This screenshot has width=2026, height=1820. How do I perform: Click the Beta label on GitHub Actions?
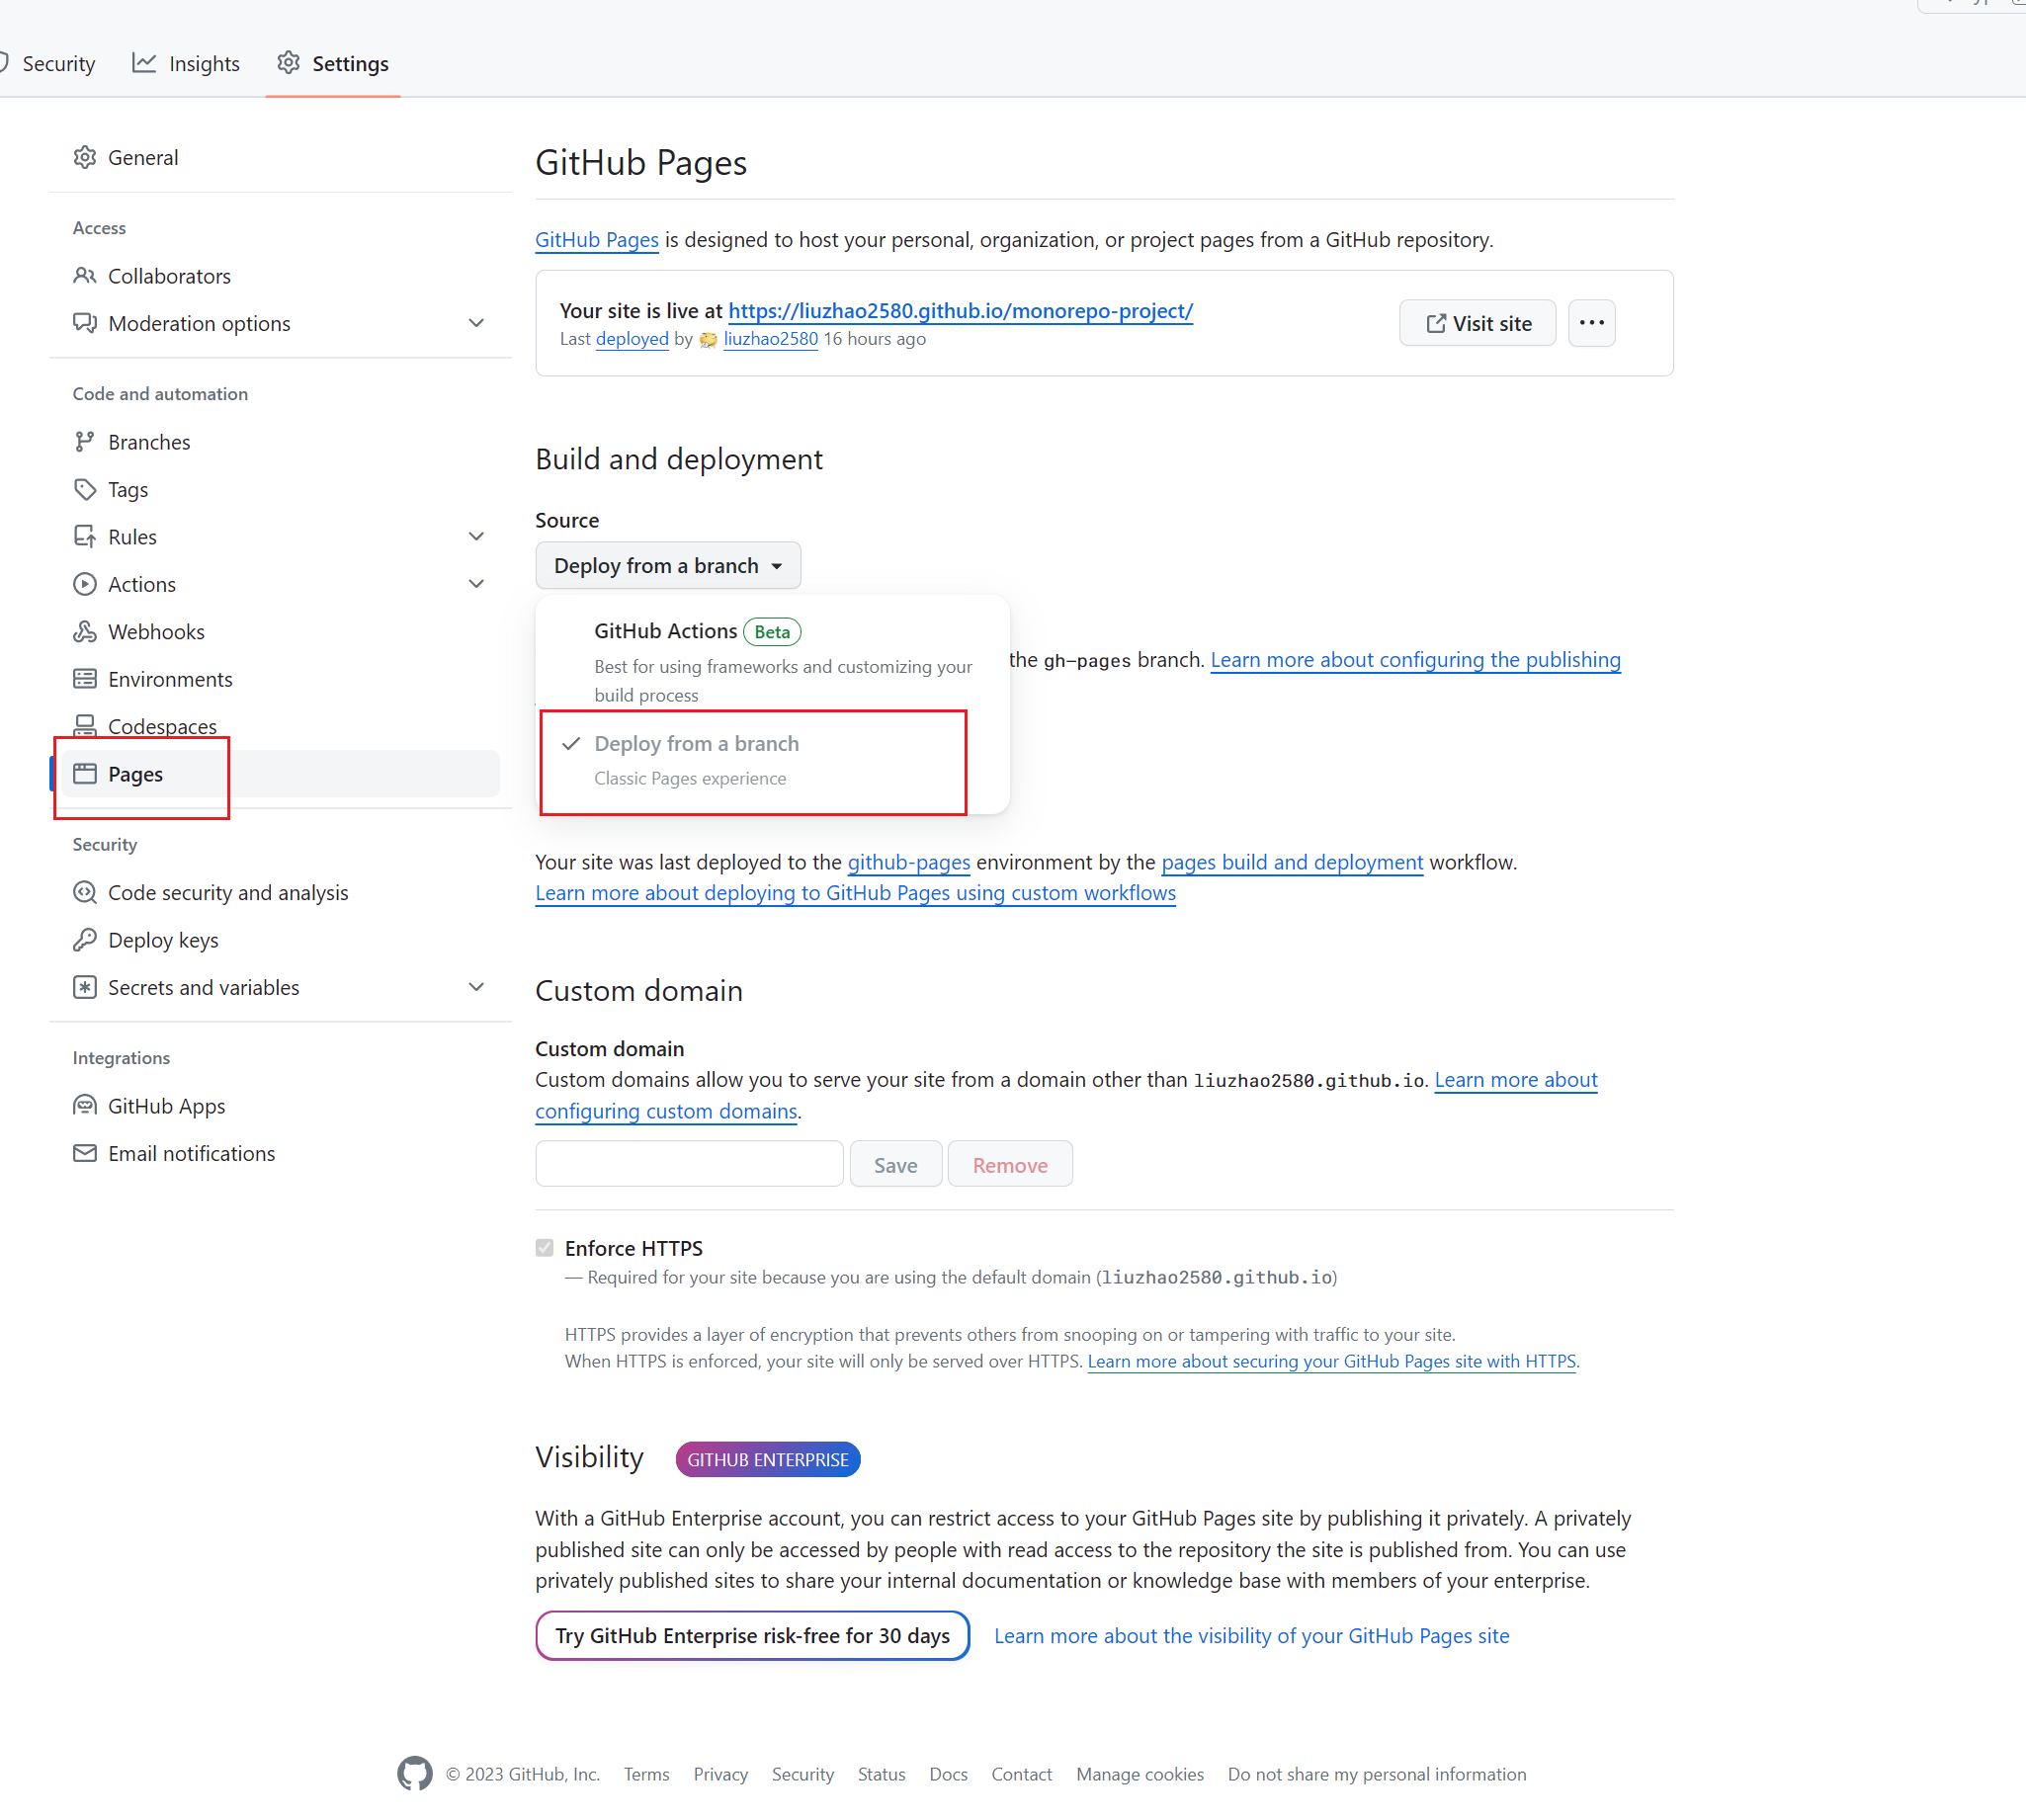click(x=772, y=632)
